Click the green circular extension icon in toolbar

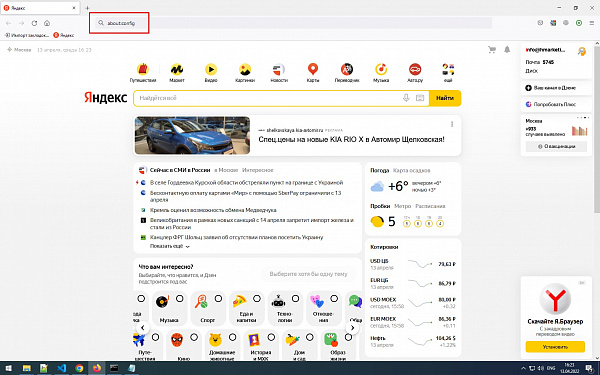point(579,23)
